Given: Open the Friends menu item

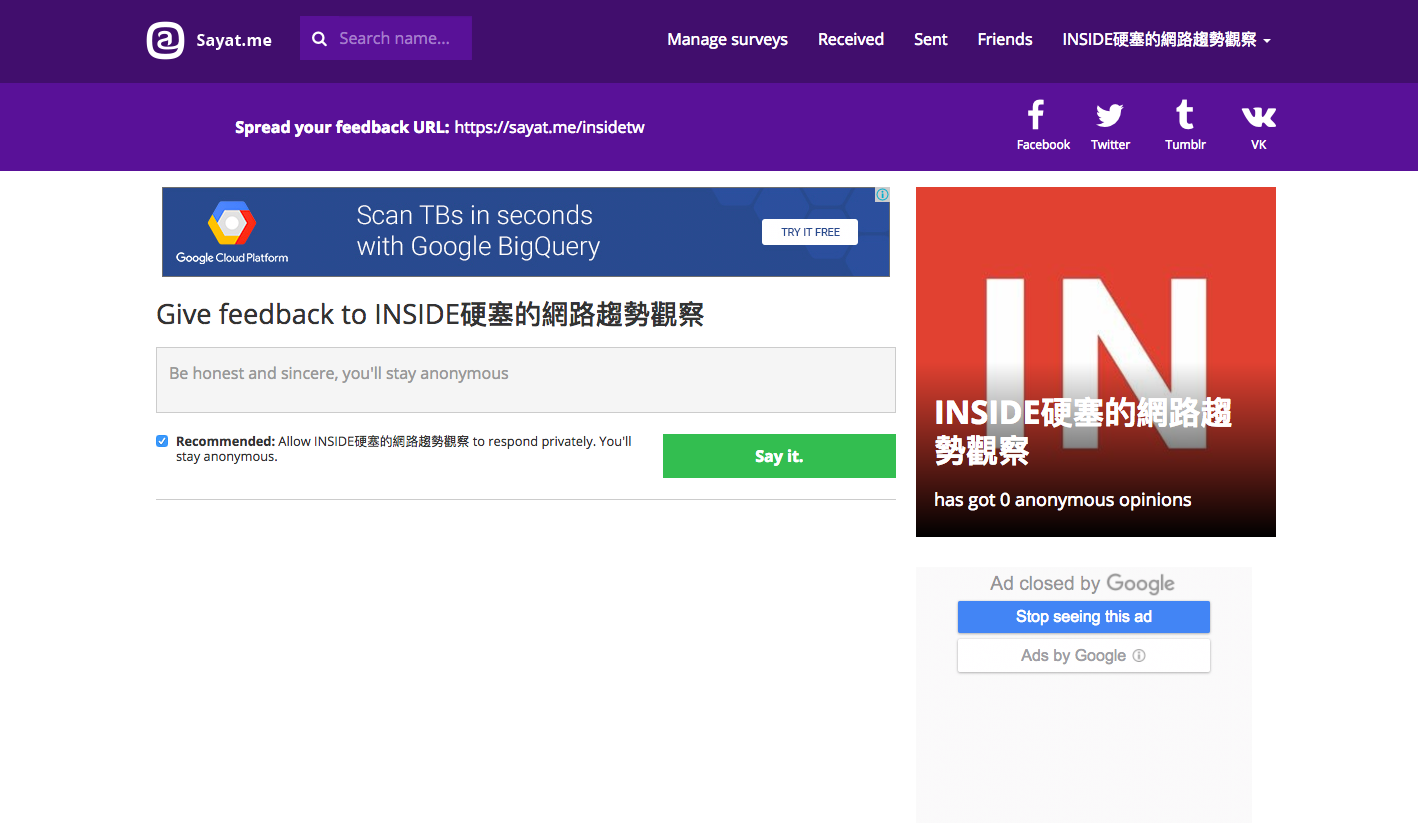Looking at the screenshot, I should [x=1005, y=40].
